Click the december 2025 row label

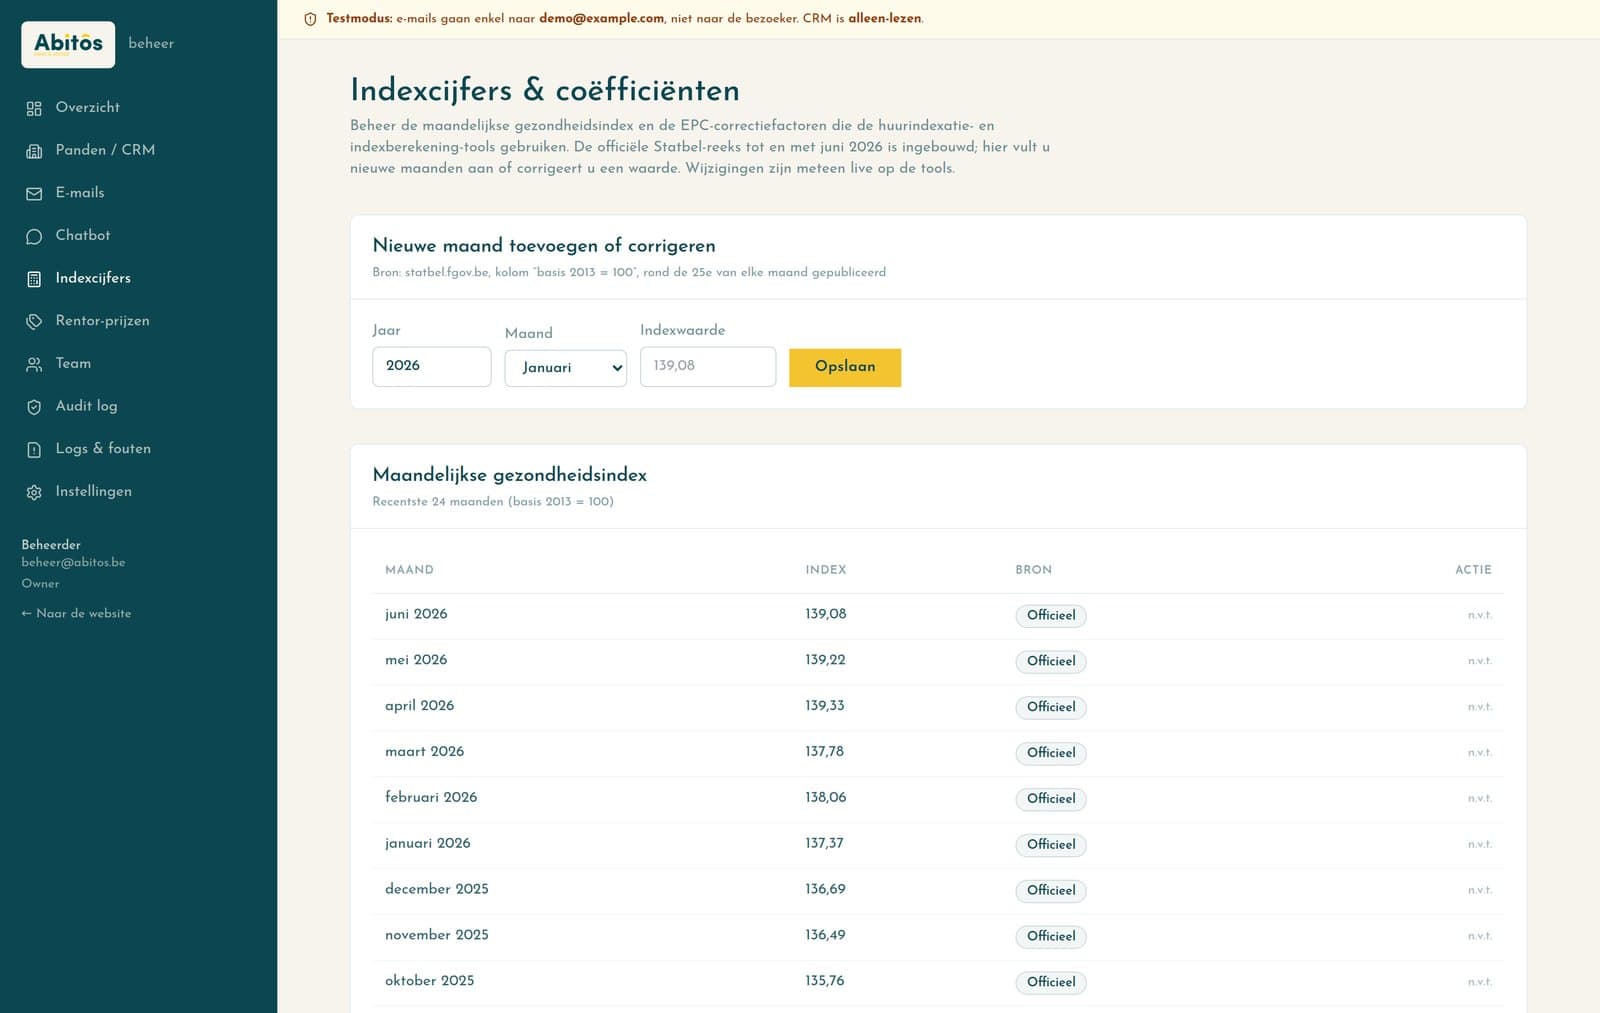(437, 889)
